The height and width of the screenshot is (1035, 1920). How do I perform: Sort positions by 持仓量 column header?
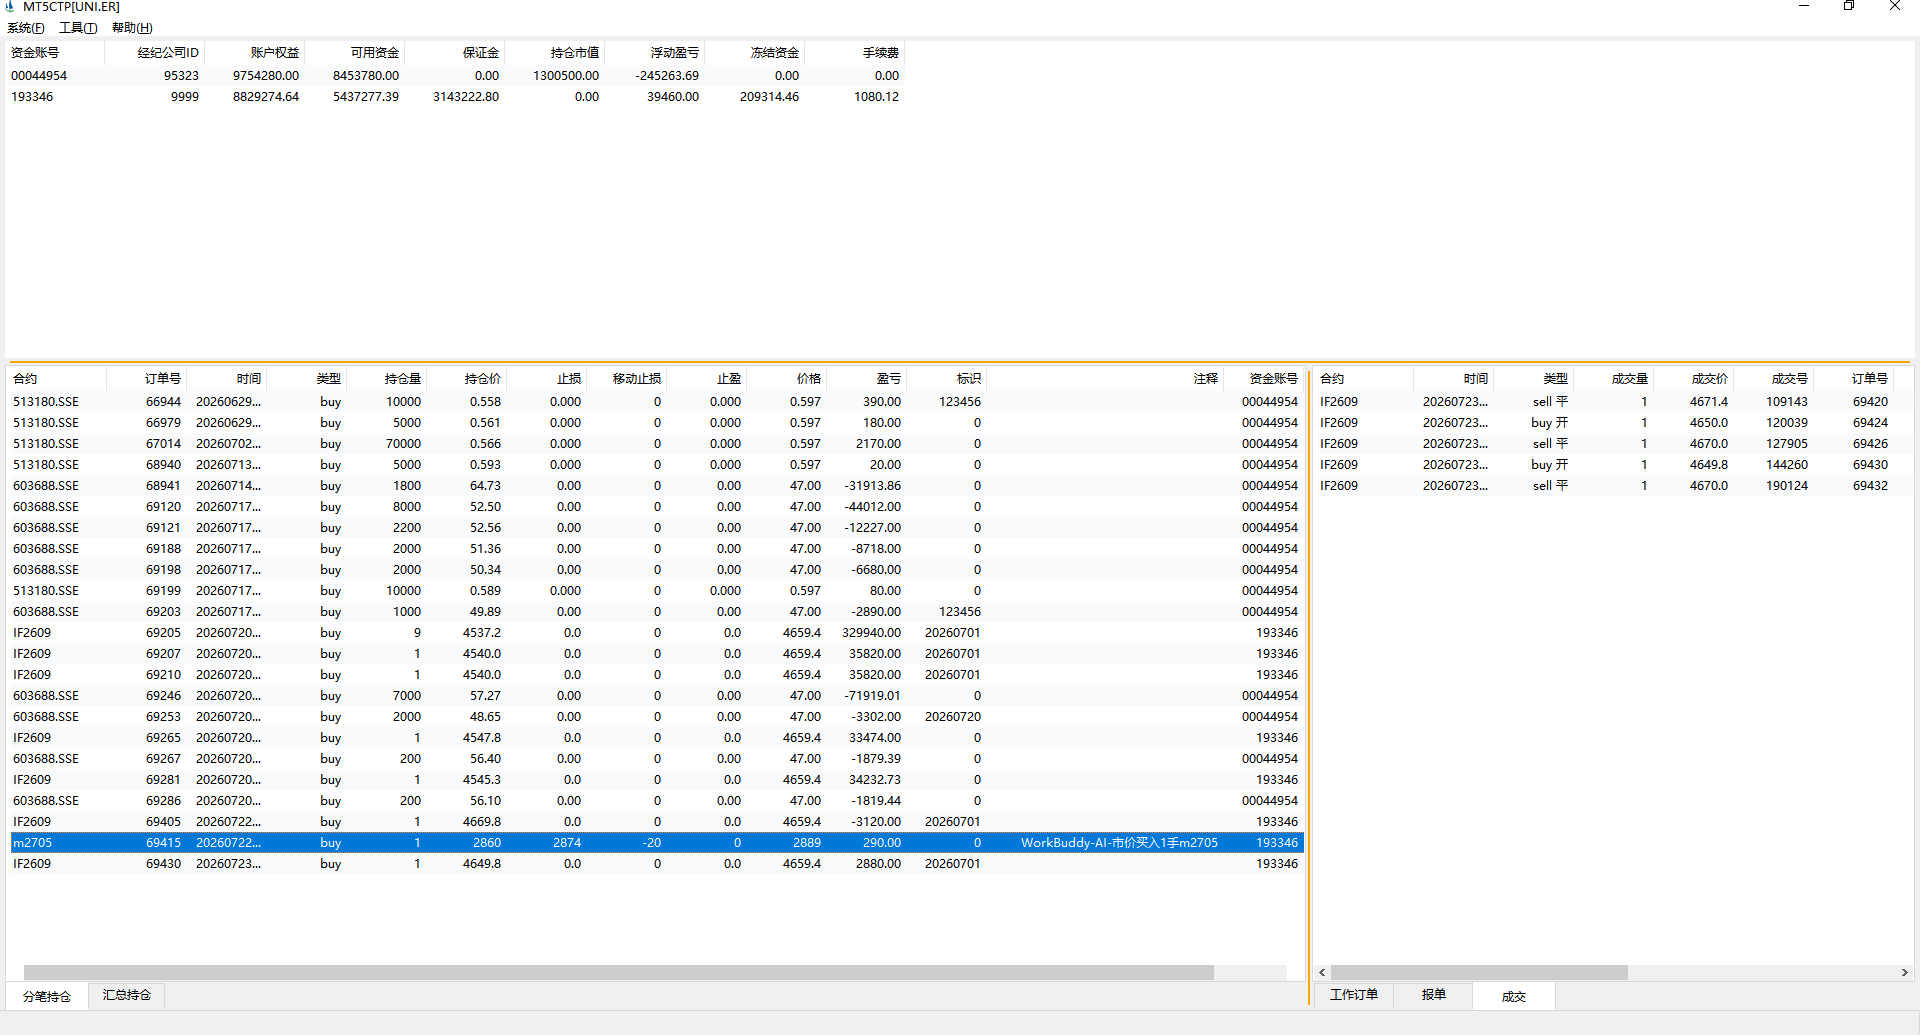pos(387,379)
